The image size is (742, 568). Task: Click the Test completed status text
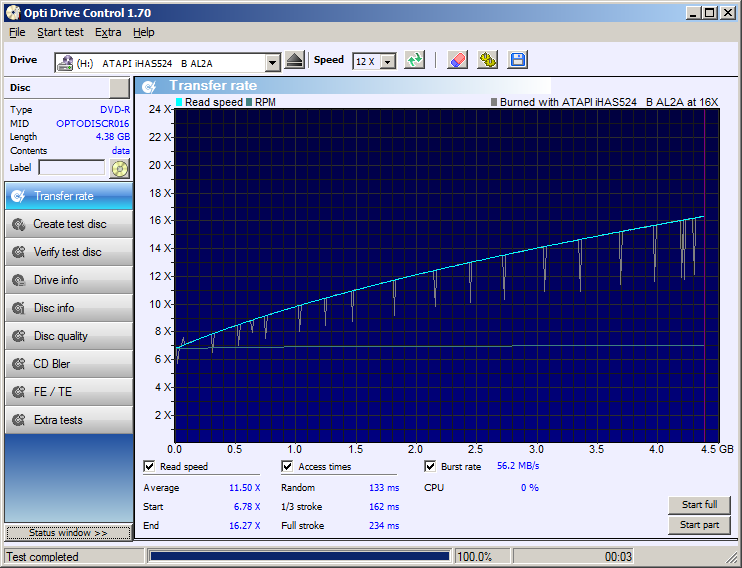coord(42,557)
